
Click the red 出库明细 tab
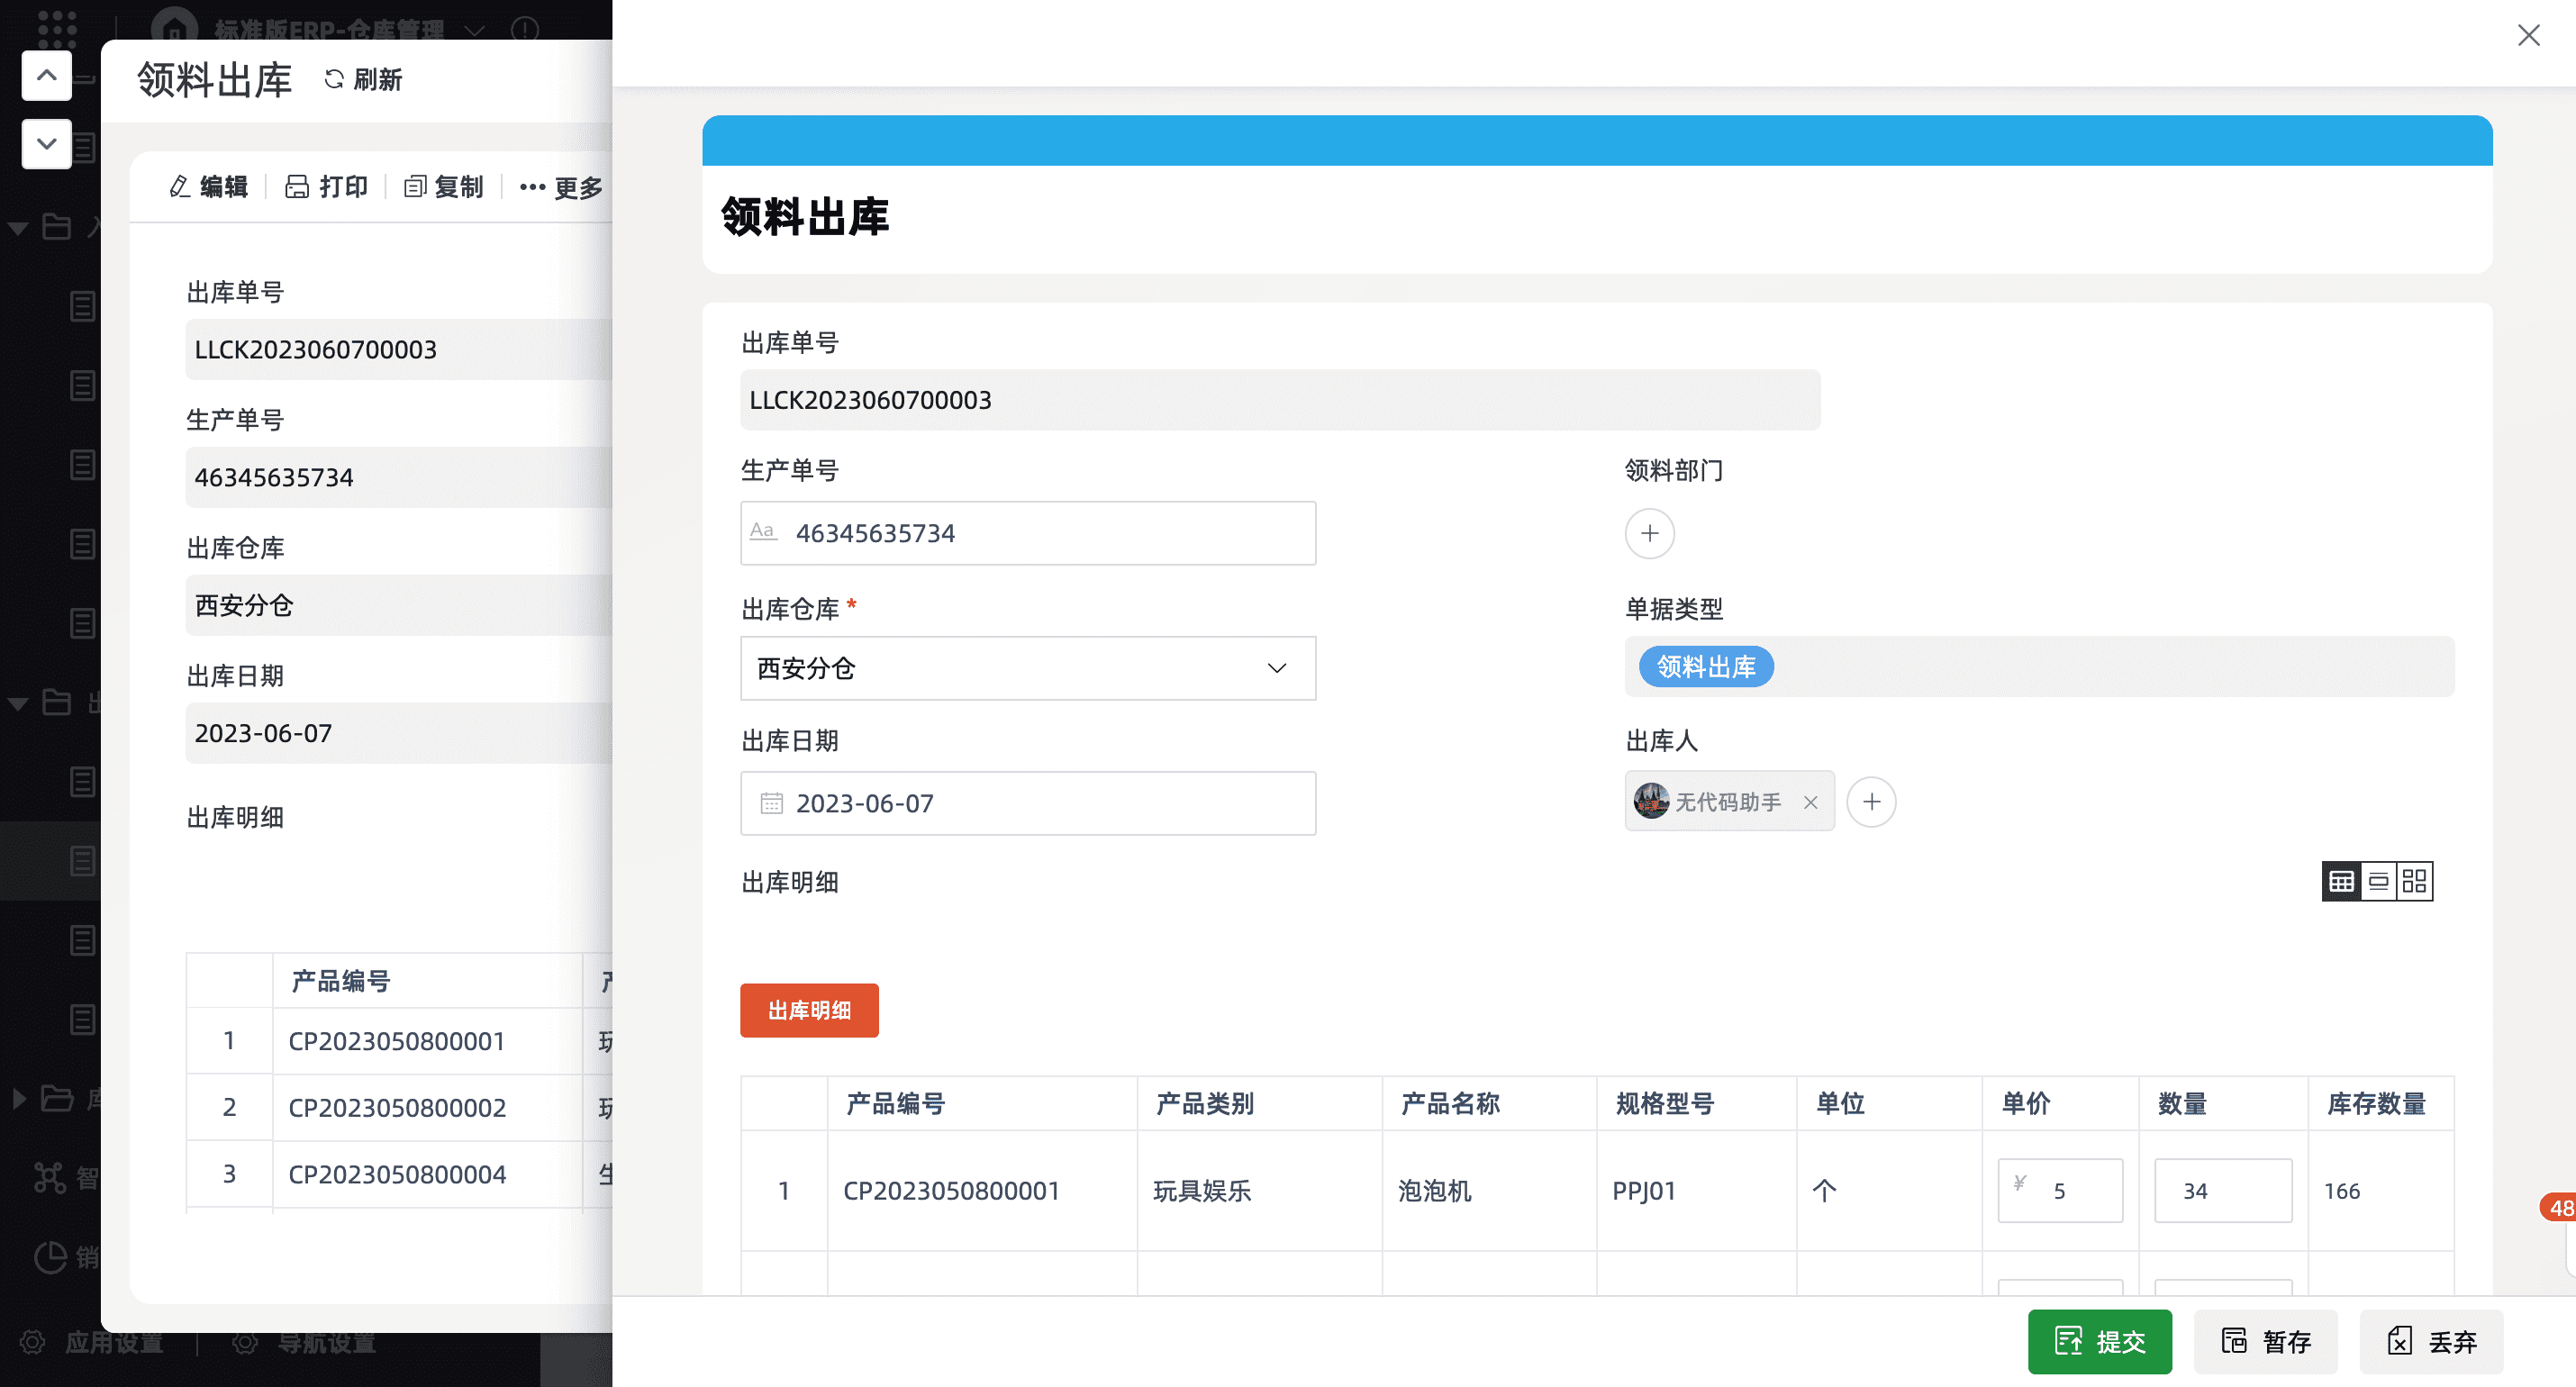809,1010
